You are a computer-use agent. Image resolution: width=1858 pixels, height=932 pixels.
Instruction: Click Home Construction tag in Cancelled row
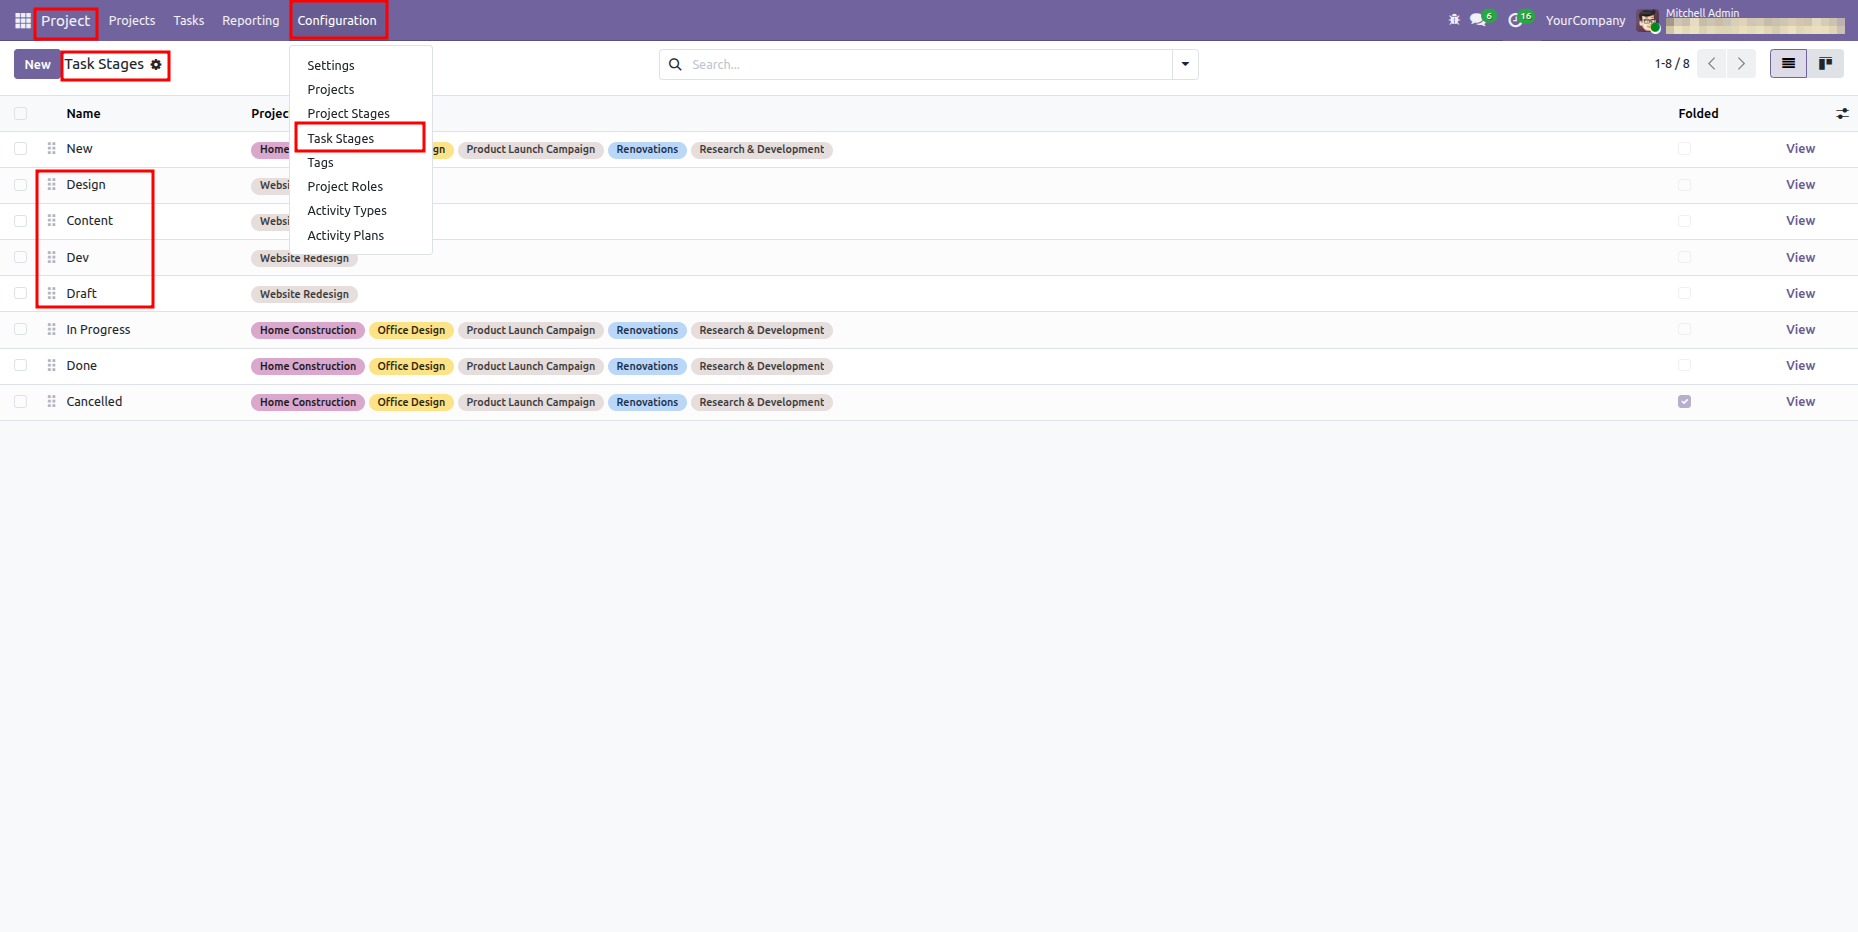[x=308, y=403]
